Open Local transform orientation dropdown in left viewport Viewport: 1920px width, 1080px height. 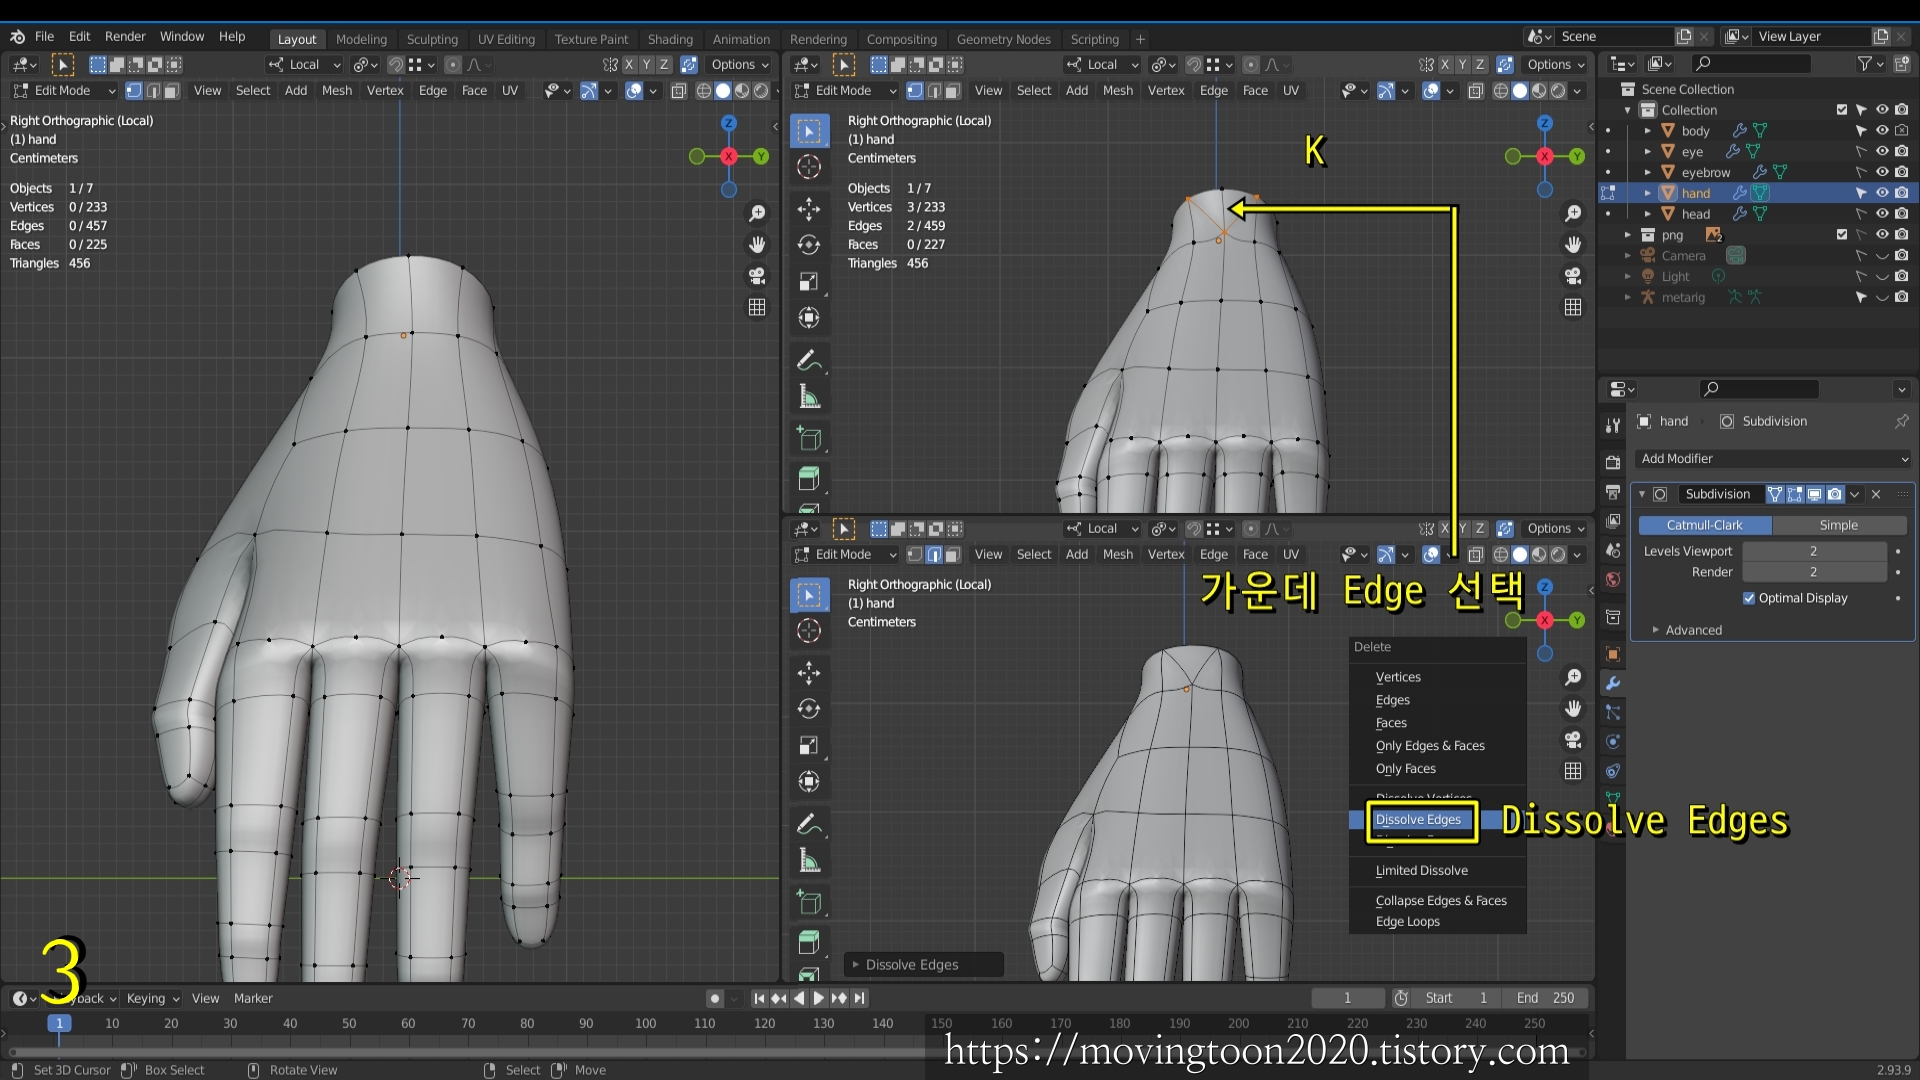pos(305,65)
